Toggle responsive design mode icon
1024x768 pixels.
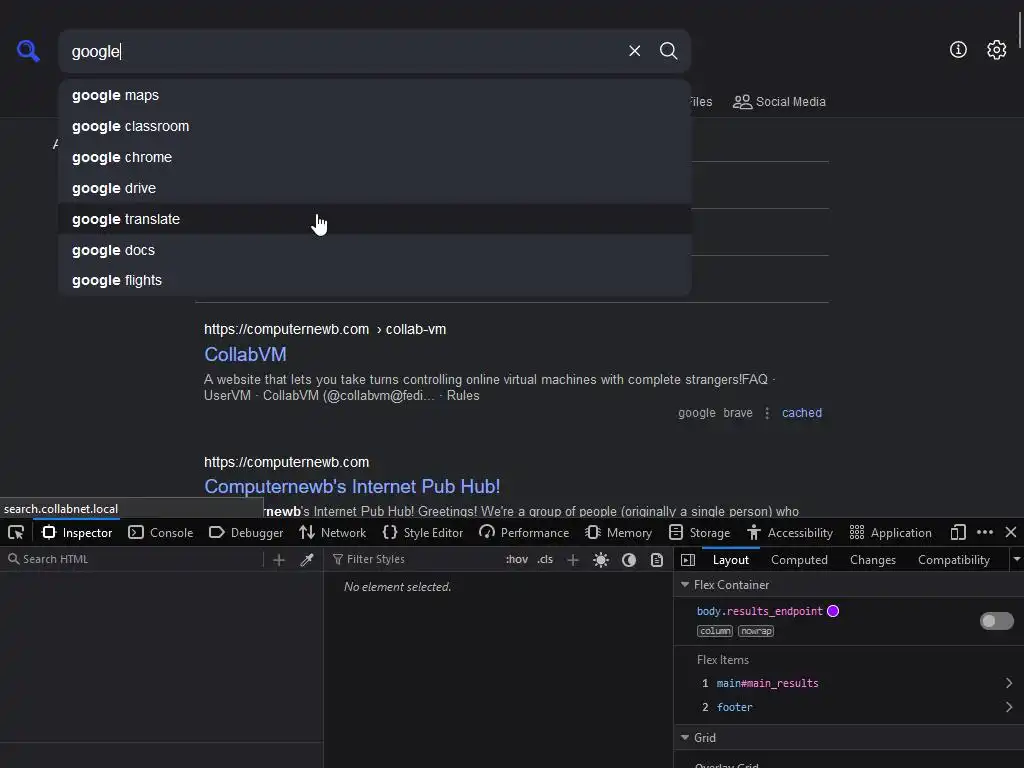(x=957, y=532)
